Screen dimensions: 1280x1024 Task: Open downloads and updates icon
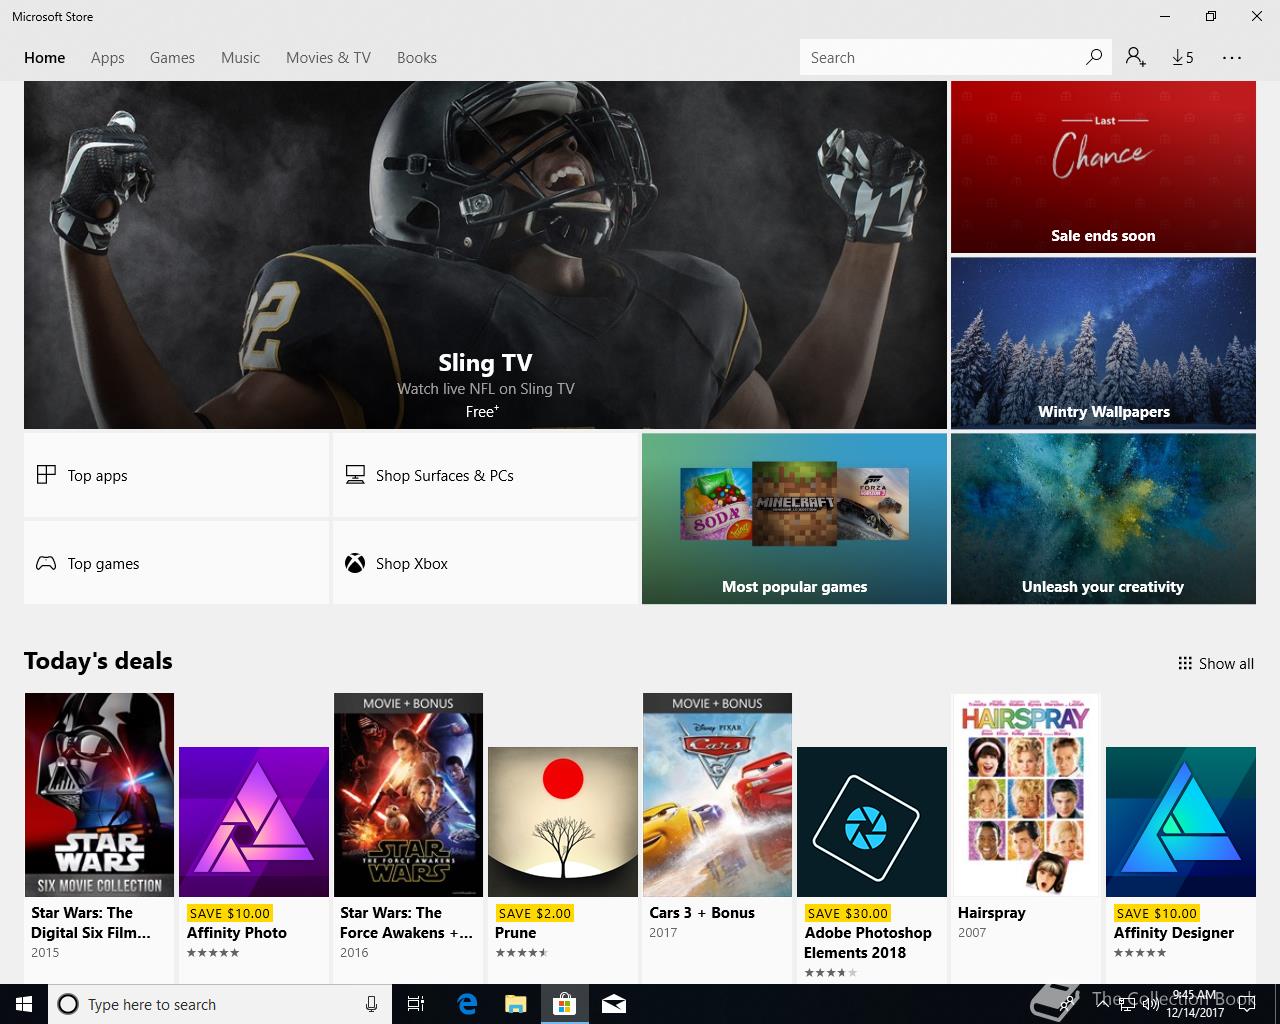coord(1183,57)
